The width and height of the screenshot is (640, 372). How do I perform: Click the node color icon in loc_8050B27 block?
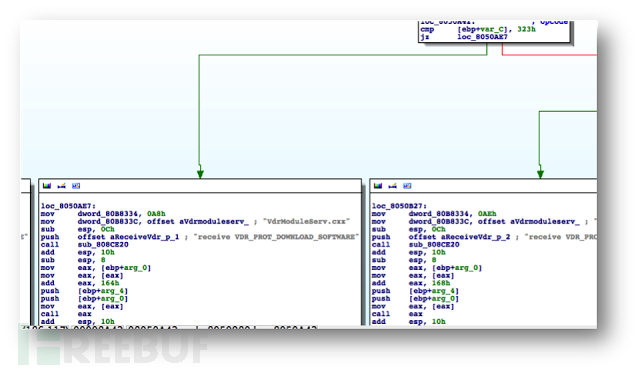[x=378, y=186]
